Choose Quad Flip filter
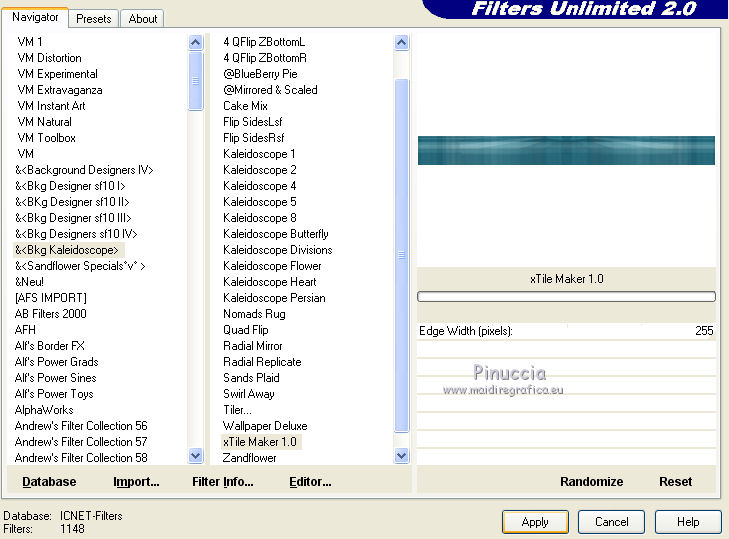 point(245,330)
